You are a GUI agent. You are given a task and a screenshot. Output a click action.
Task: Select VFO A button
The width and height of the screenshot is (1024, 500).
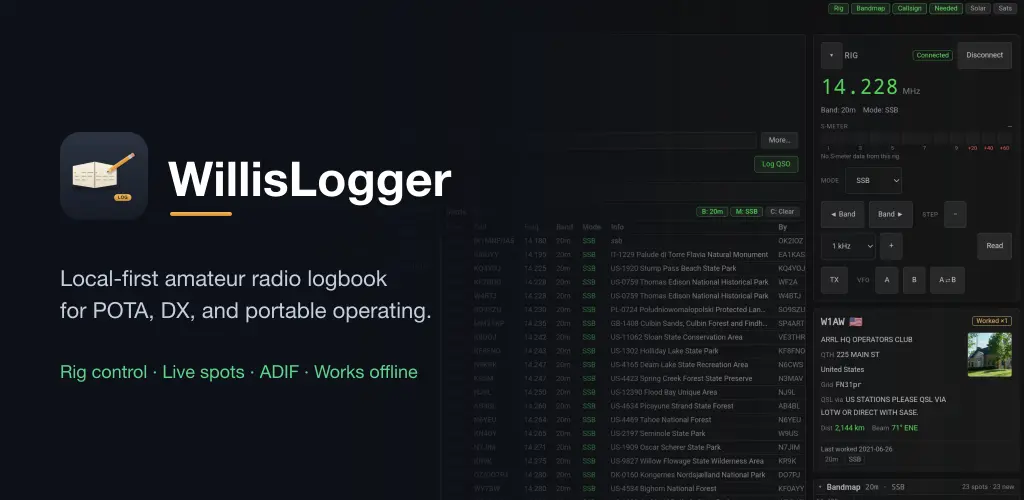(x=886, y=280)
